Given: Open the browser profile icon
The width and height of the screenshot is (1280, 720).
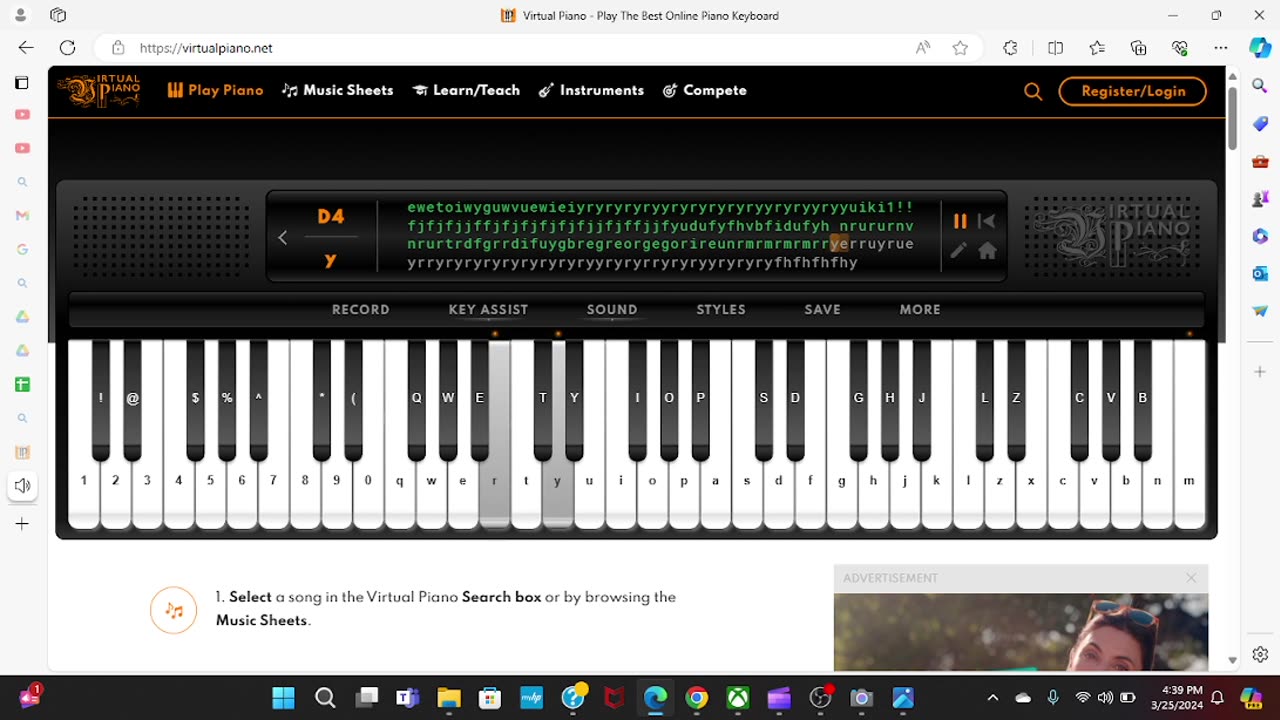Looking at the screenshot, I should [x=21, y=15].
